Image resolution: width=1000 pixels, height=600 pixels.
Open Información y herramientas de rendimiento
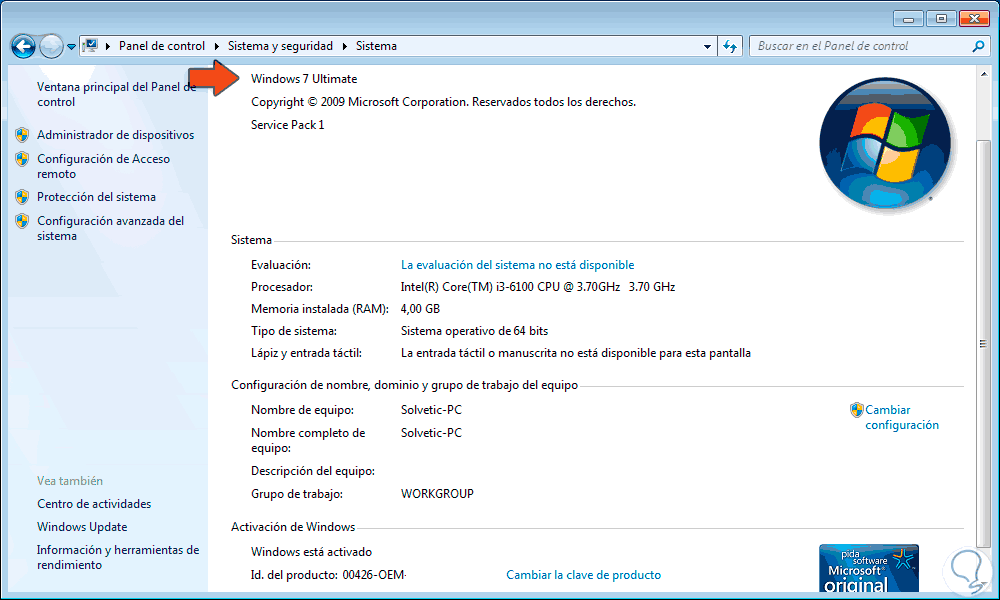pyautogui.click(x=118, y=557)
